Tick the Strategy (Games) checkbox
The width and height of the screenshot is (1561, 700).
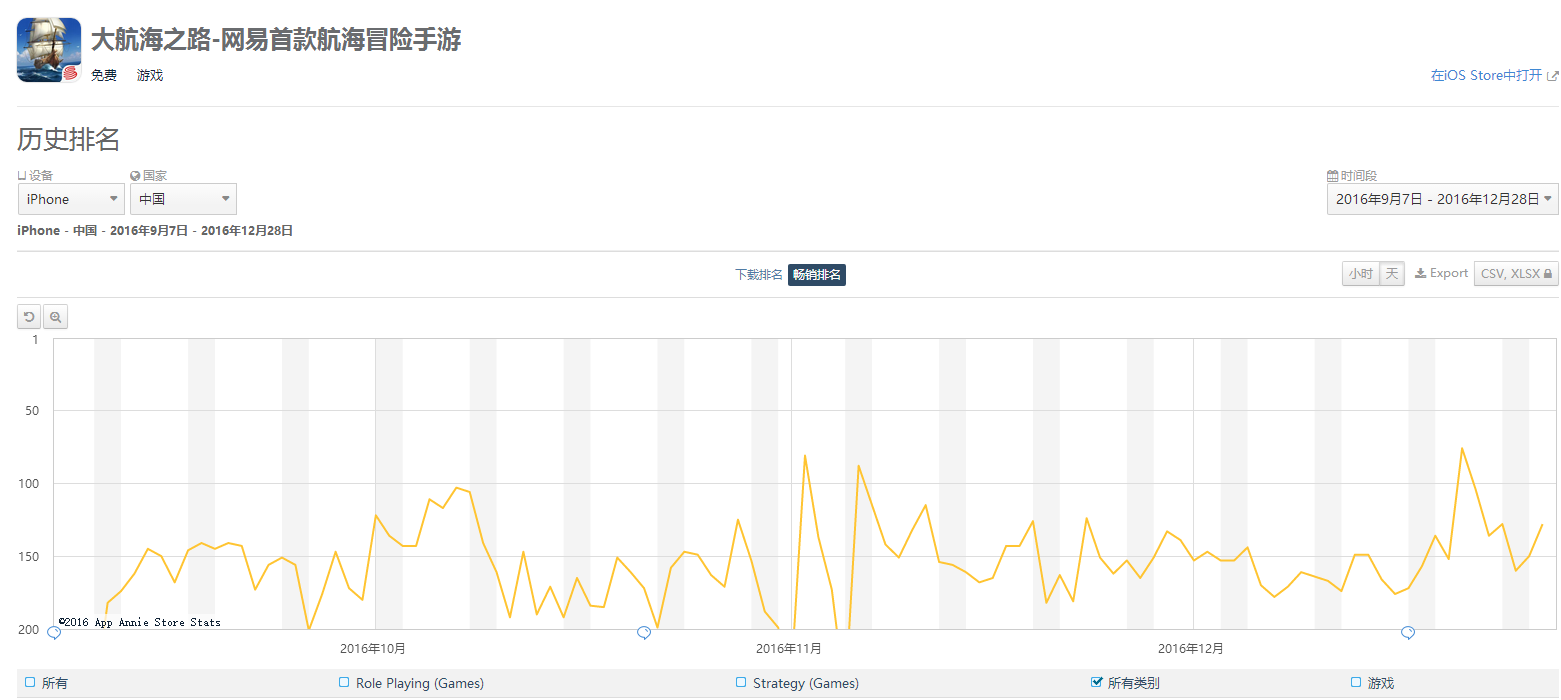(741, 682)
